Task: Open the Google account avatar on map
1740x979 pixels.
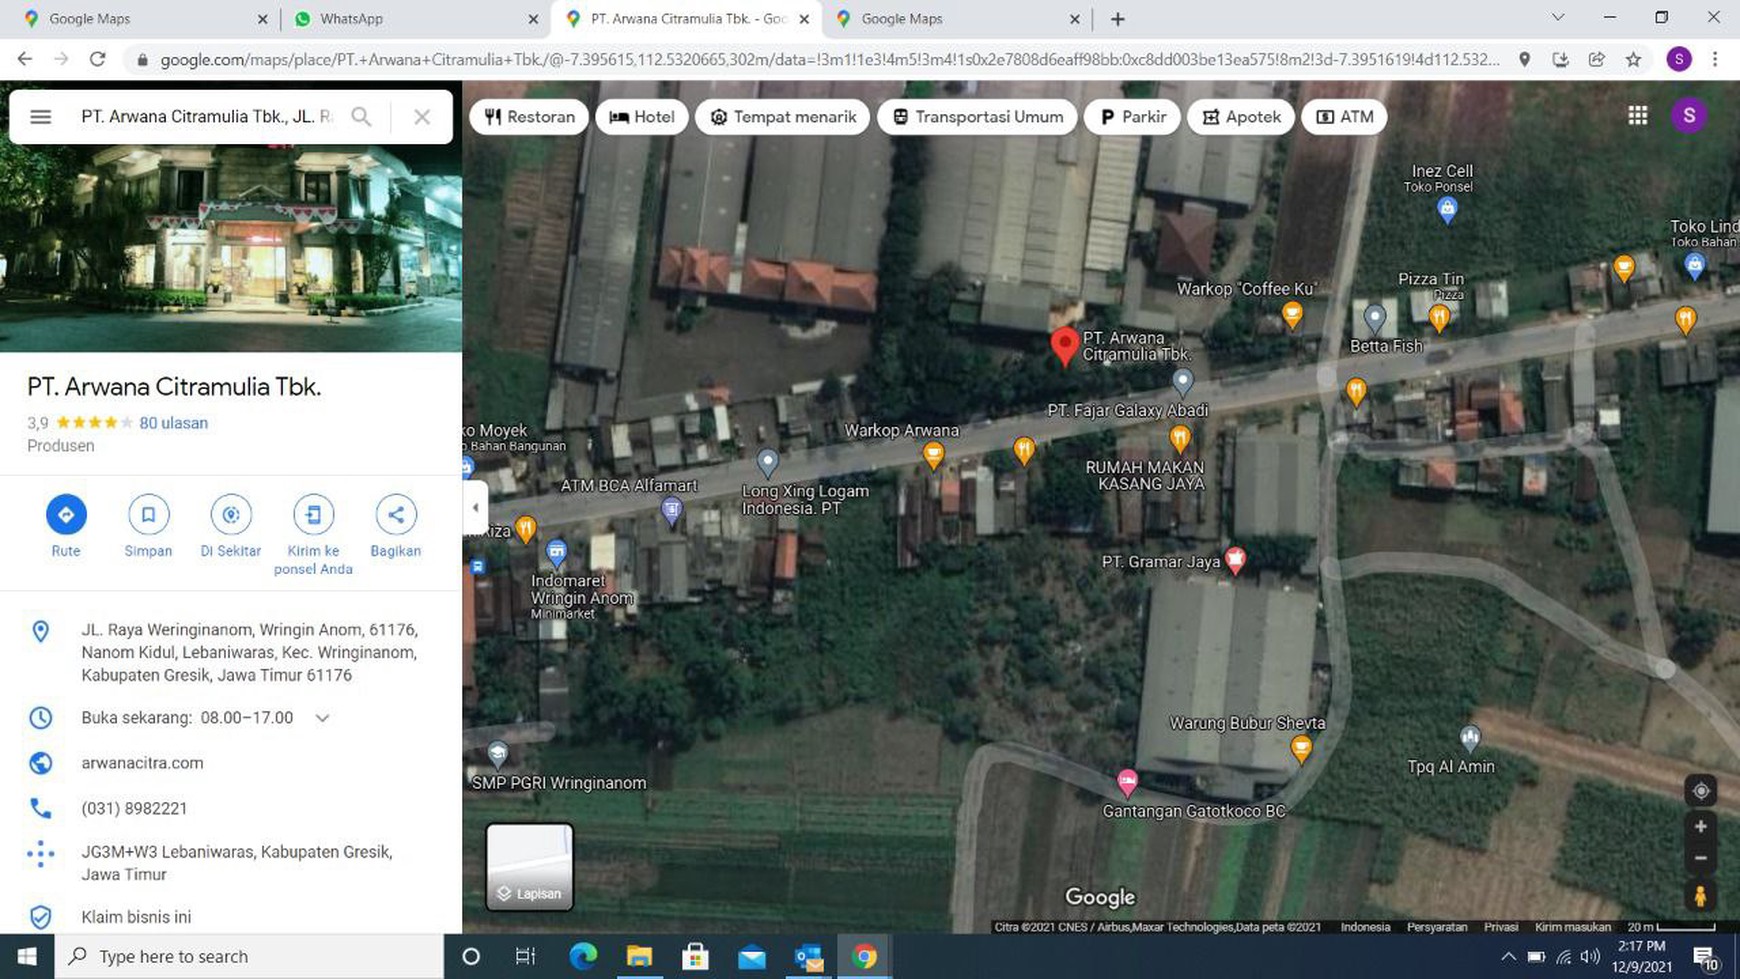Action: 1689,116
